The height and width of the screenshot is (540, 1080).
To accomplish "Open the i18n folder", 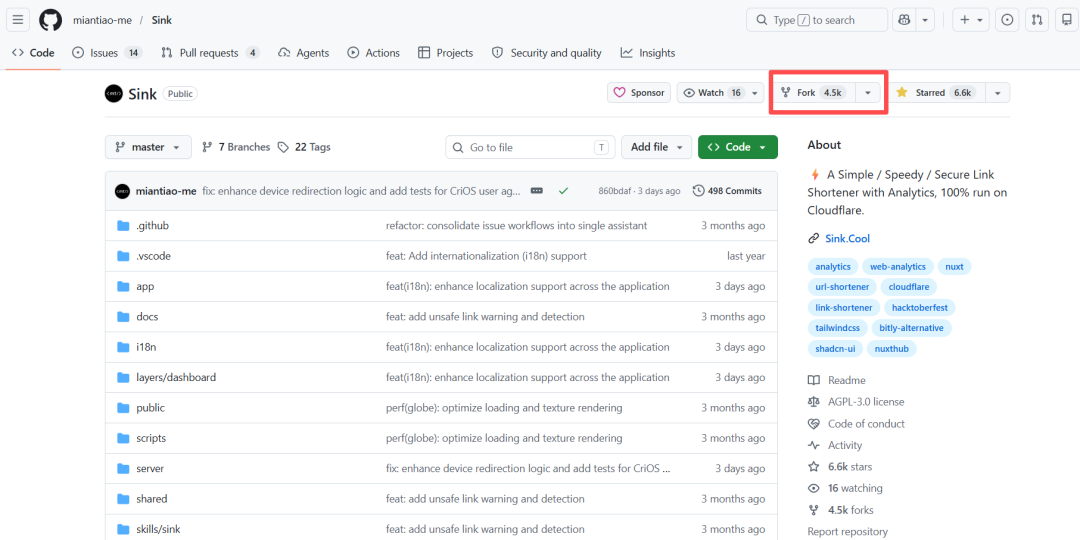I will [x=146, y=347].
